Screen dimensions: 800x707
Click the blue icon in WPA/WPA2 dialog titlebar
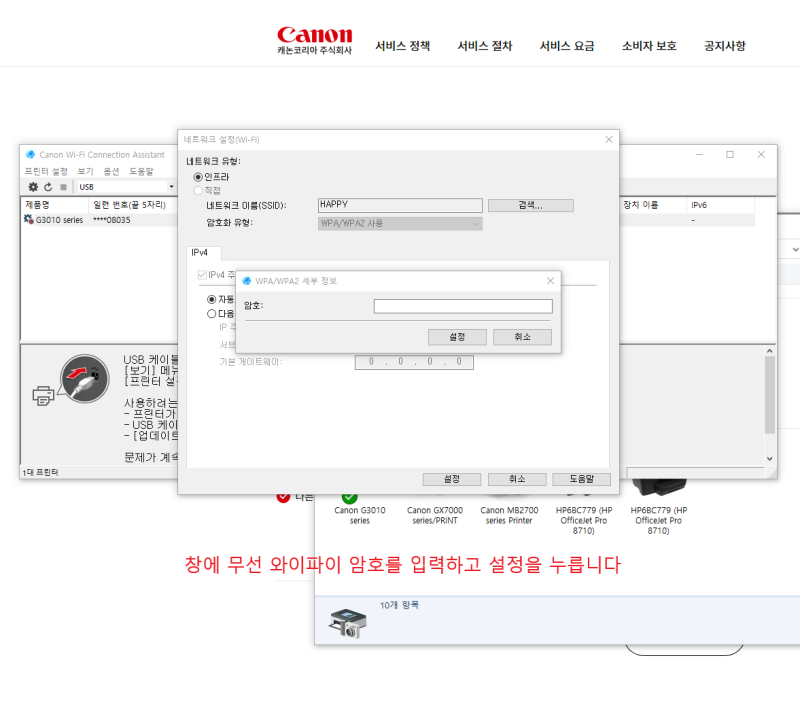pos(246,279)
